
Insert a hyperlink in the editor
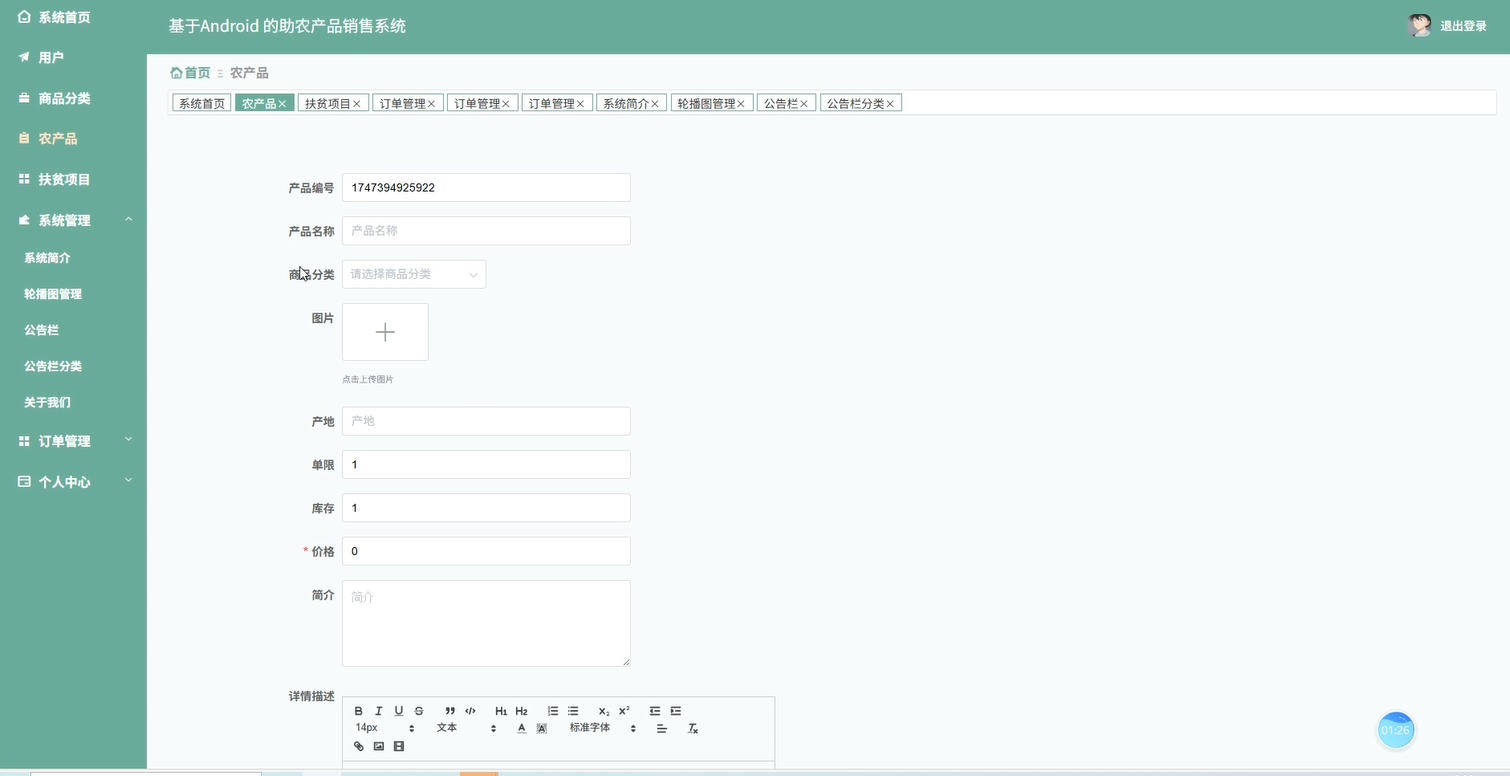tap(359, 746)
